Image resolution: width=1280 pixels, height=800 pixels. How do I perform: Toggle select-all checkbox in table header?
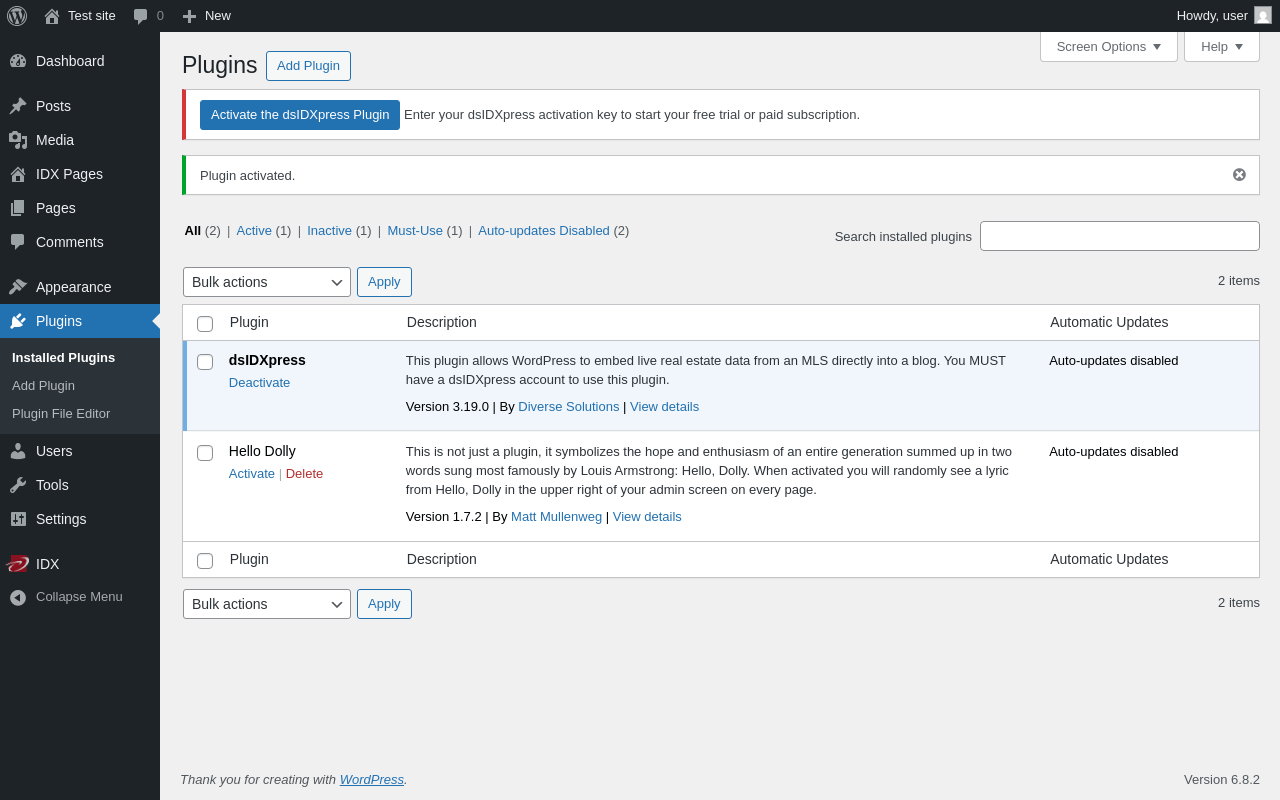point(205,324)
